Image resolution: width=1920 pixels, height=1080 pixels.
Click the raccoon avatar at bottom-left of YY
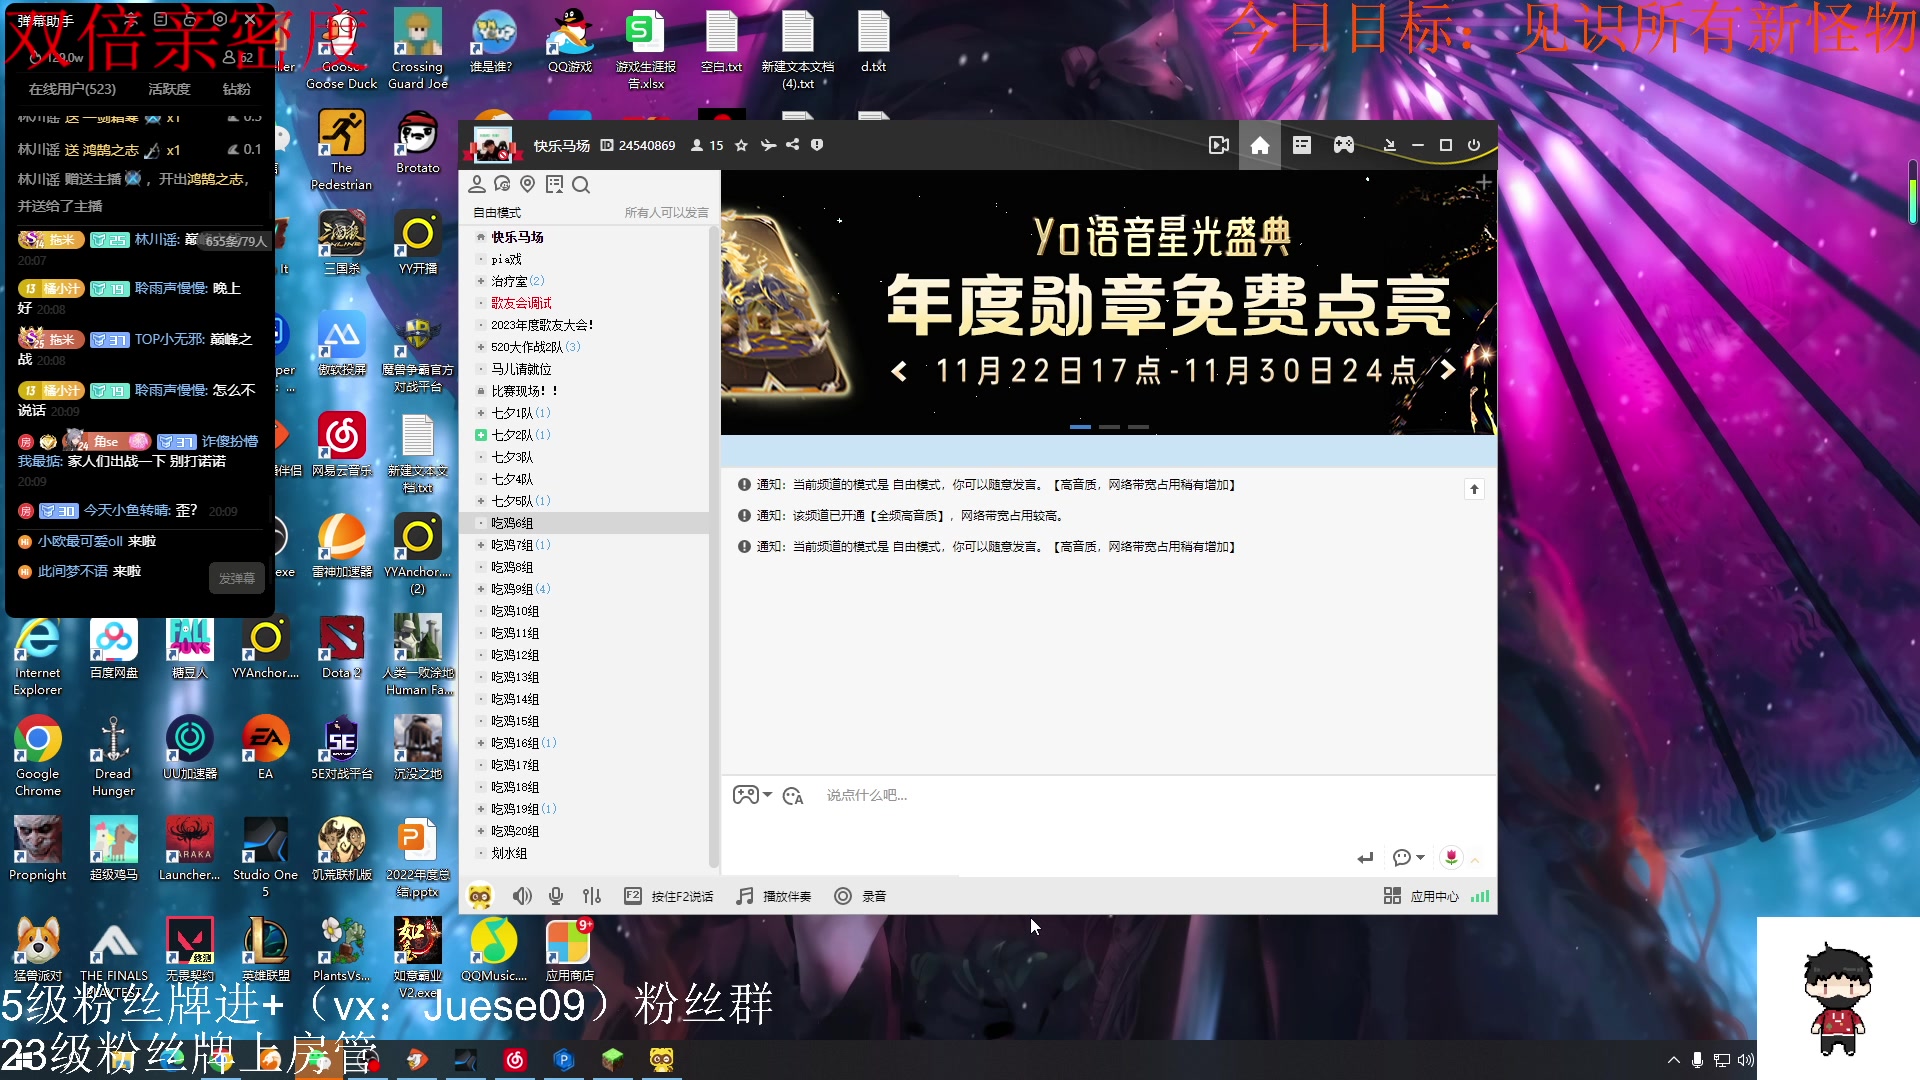coord(480,896)
